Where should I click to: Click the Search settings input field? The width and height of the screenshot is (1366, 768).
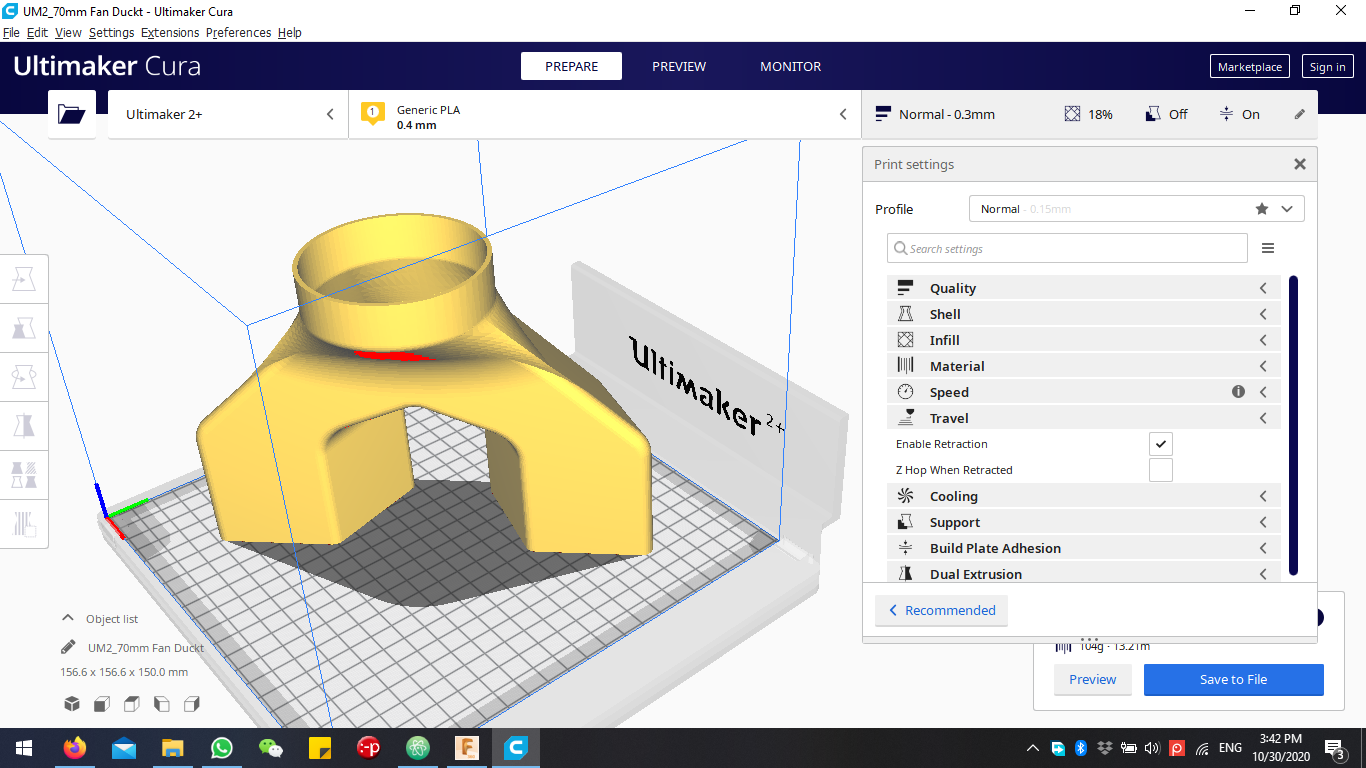[1067, 249]
